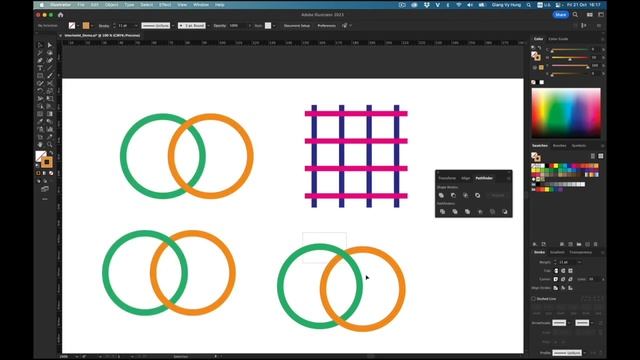Select the Hand tool
Image resolution: width=640 pixels, height=360 pixels.
[x=40, y=144]
